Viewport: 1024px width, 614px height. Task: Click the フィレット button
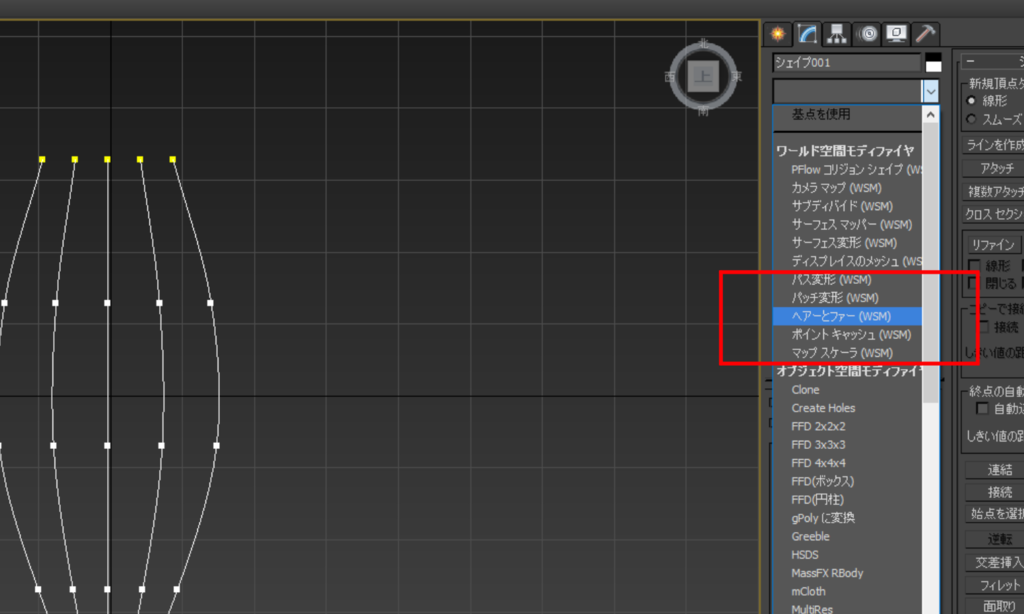[995, 585]
